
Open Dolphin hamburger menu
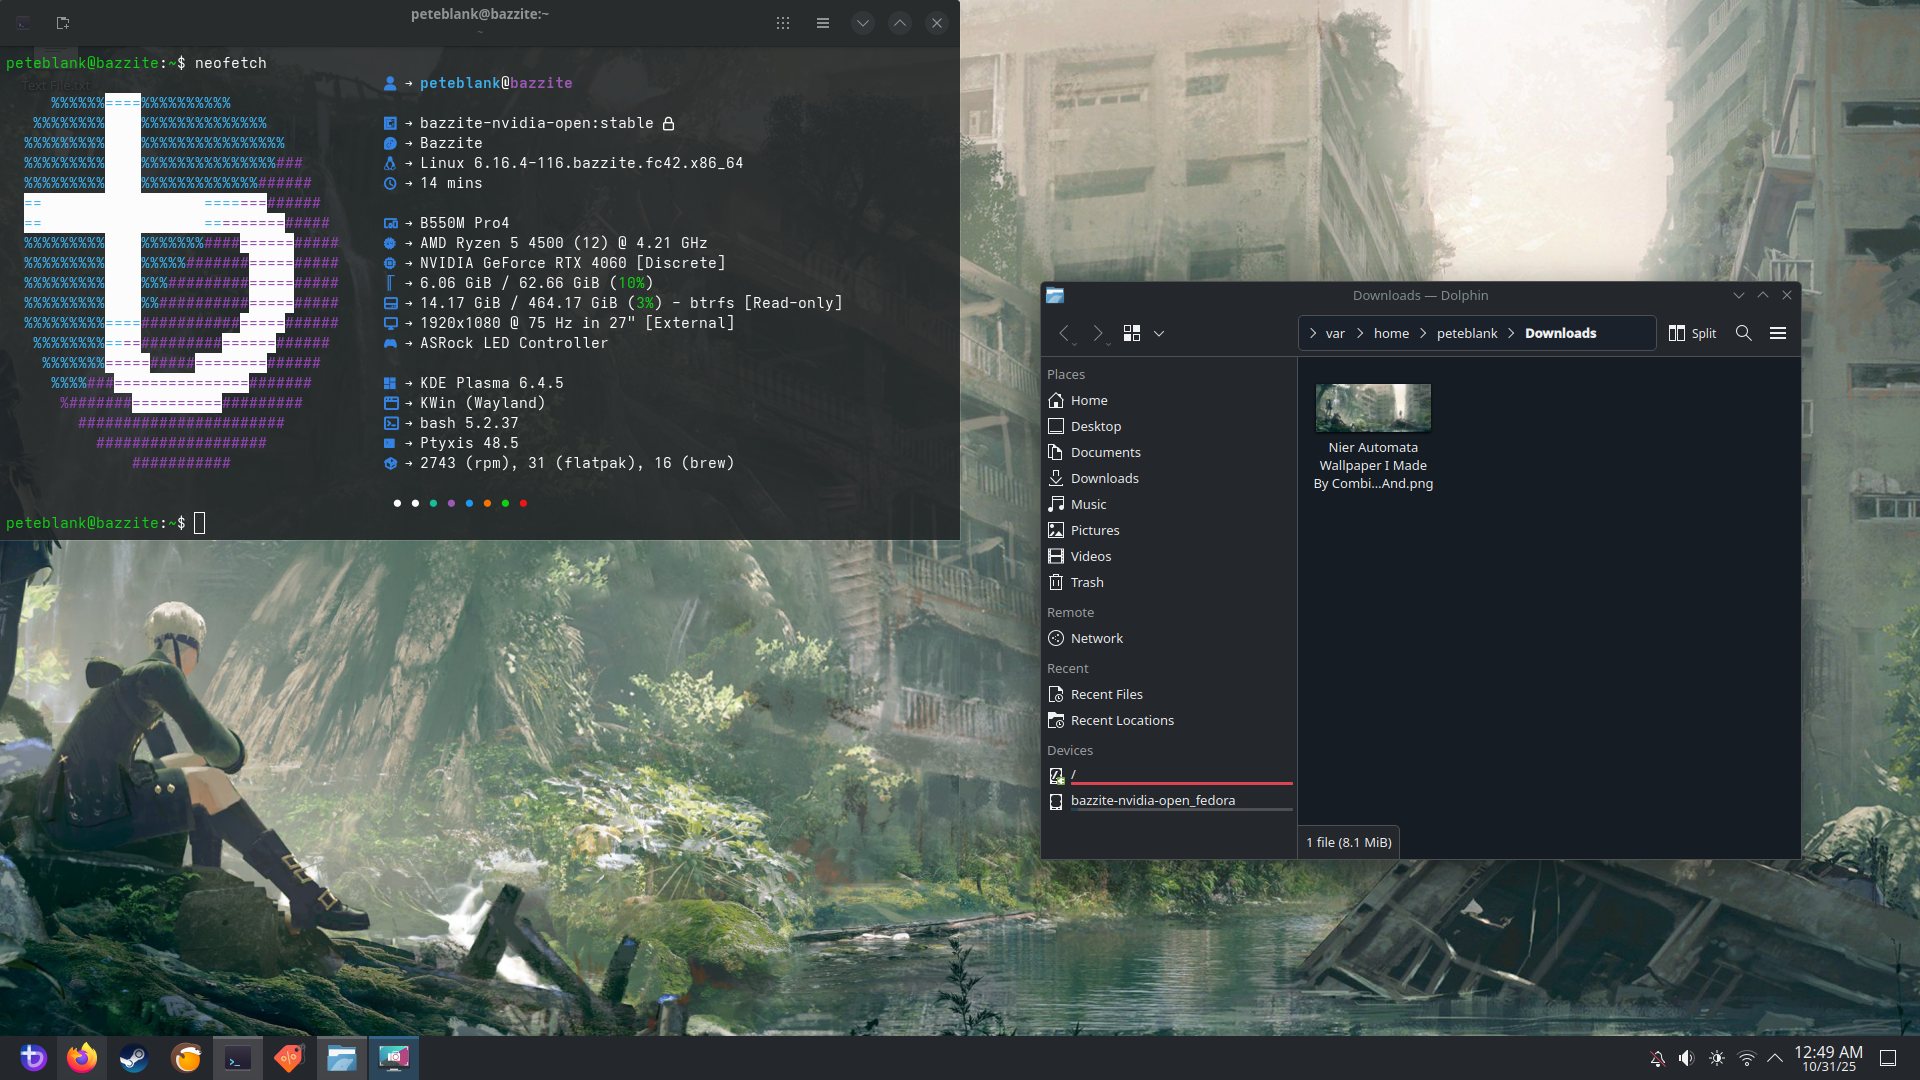(x=1778, y=333)
